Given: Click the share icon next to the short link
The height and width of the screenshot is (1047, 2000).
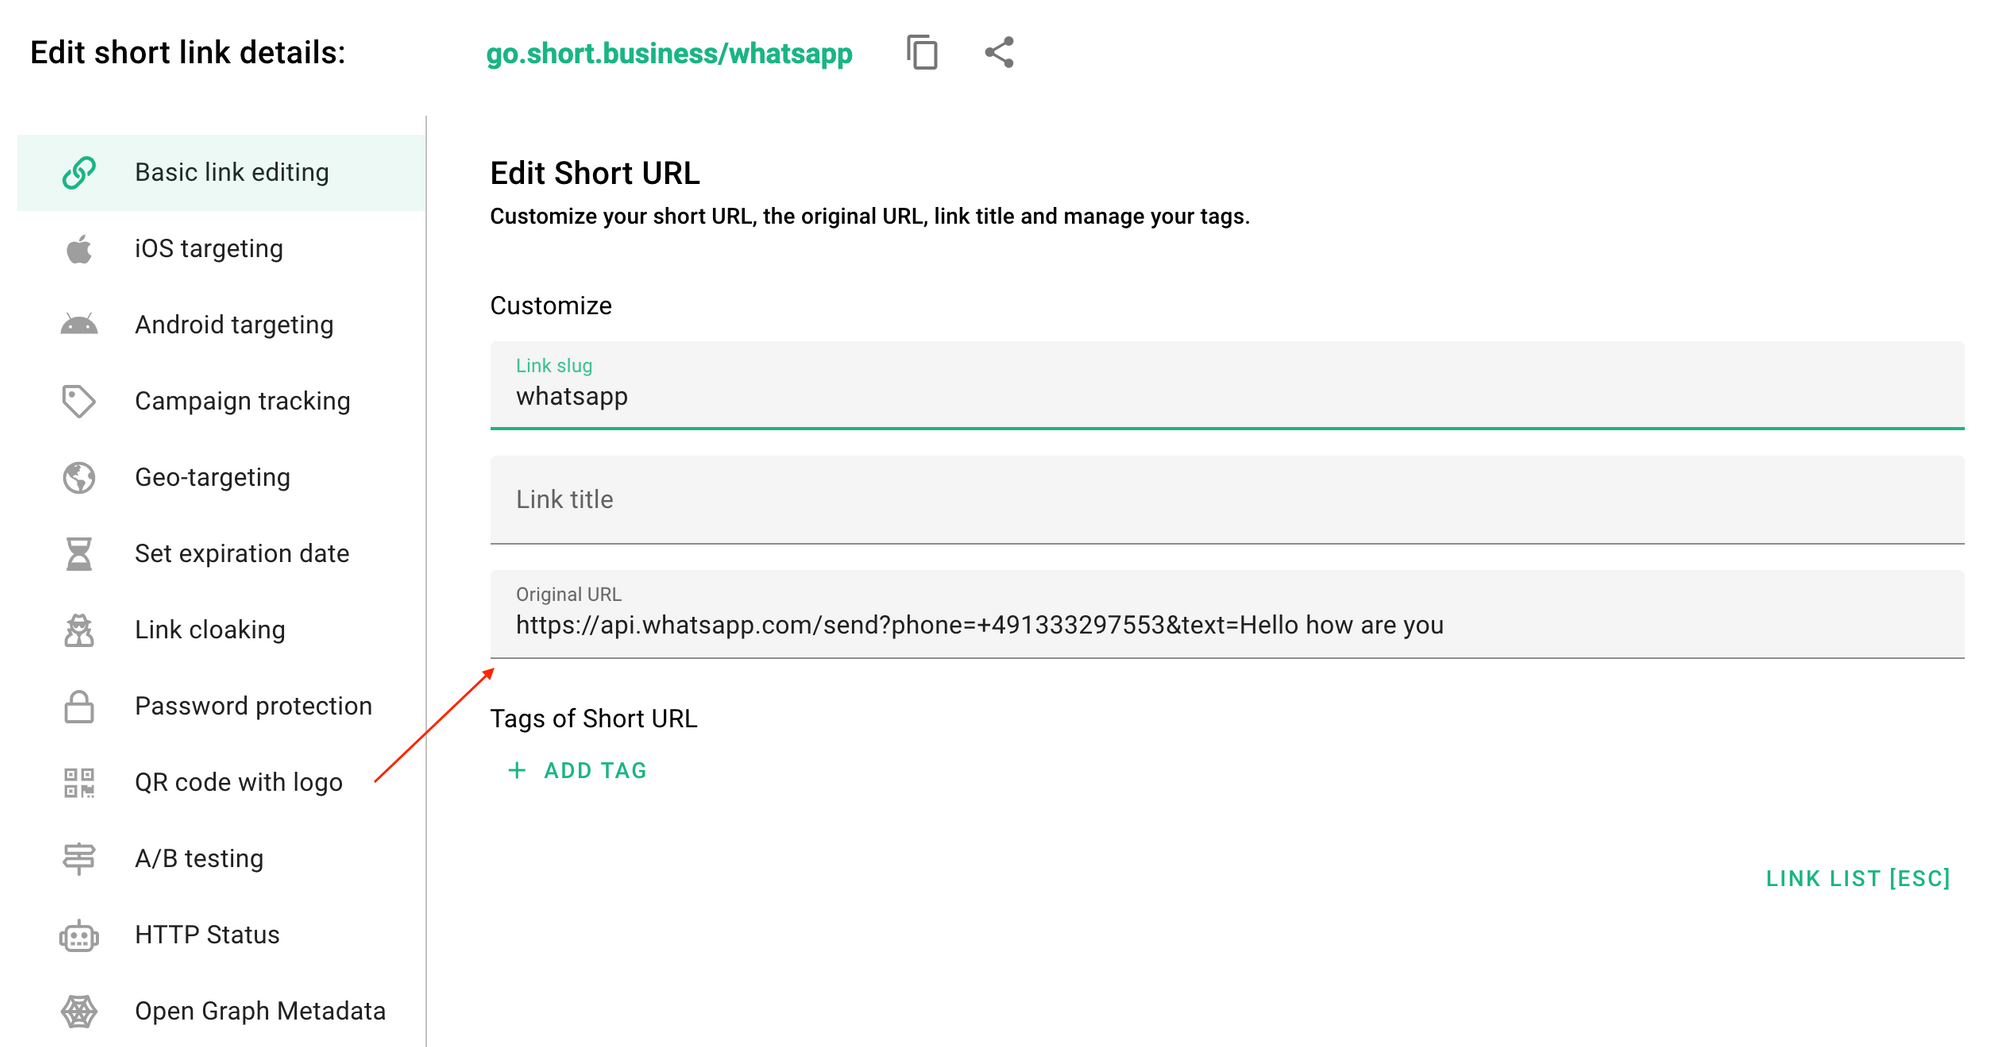Looking at the screenshot, I should pyautogui.click(x=997, y=52).
